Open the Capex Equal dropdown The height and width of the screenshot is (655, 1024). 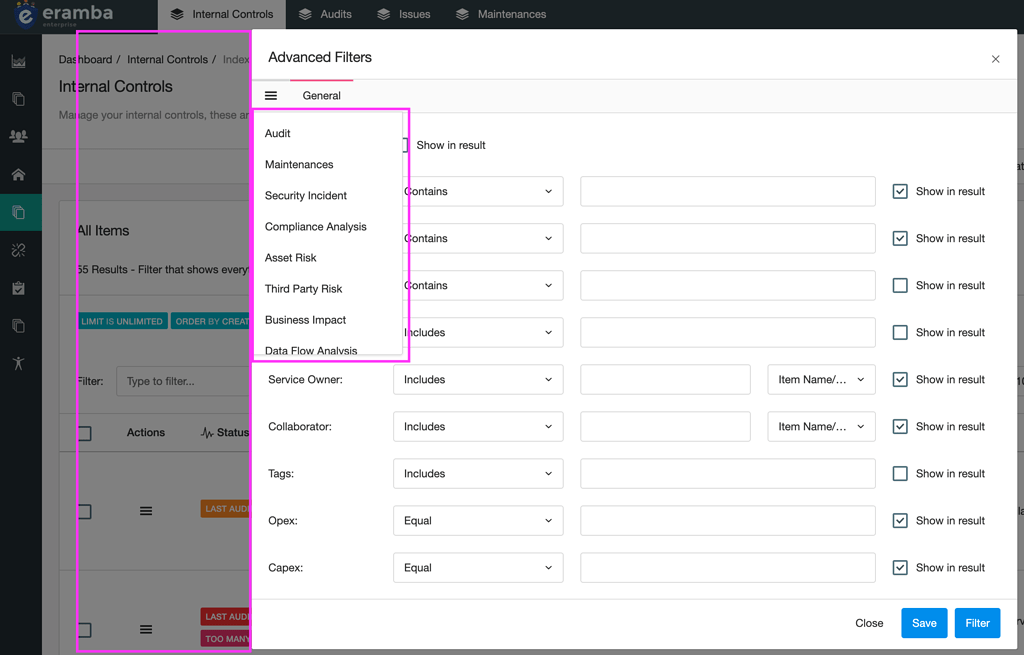478,567
